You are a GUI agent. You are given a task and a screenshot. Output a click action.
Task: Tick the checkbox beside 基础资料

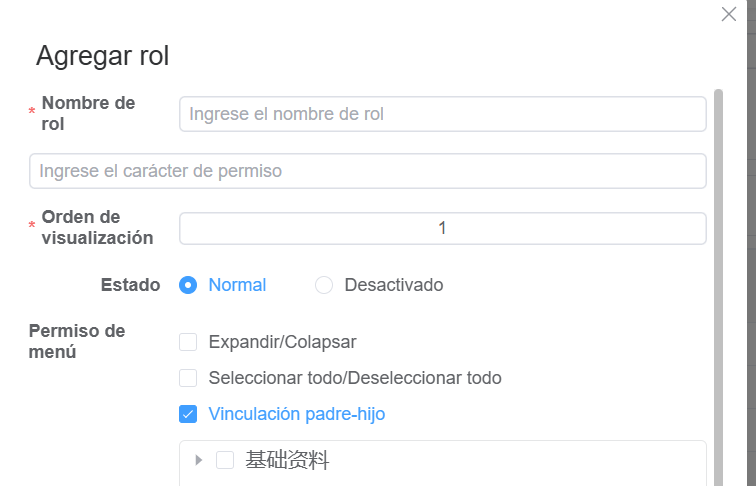pos(225,460)
